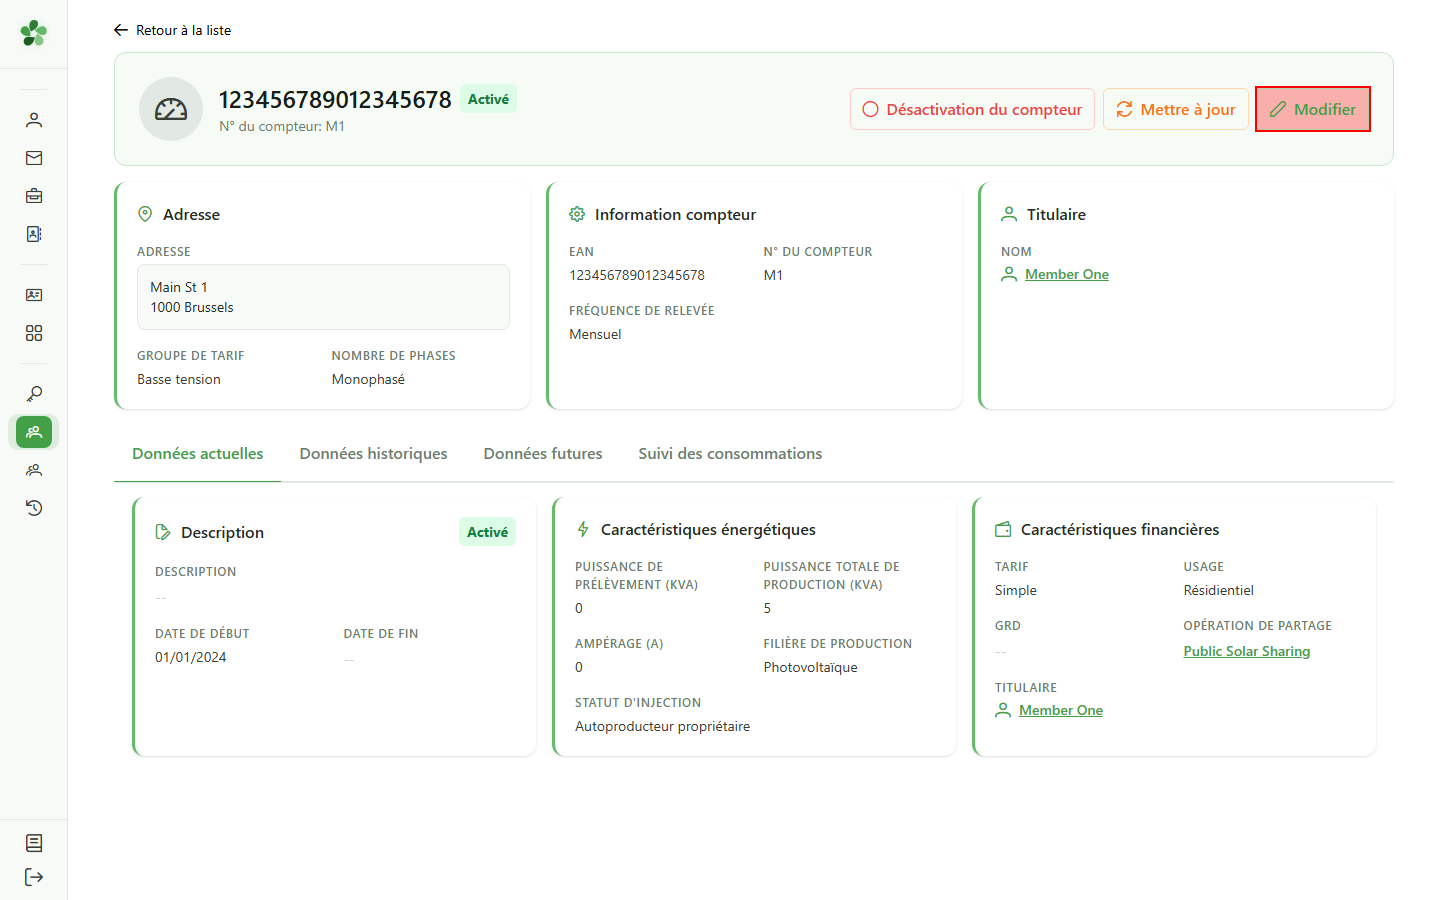Open the key sidebar icon

(34, 394)
